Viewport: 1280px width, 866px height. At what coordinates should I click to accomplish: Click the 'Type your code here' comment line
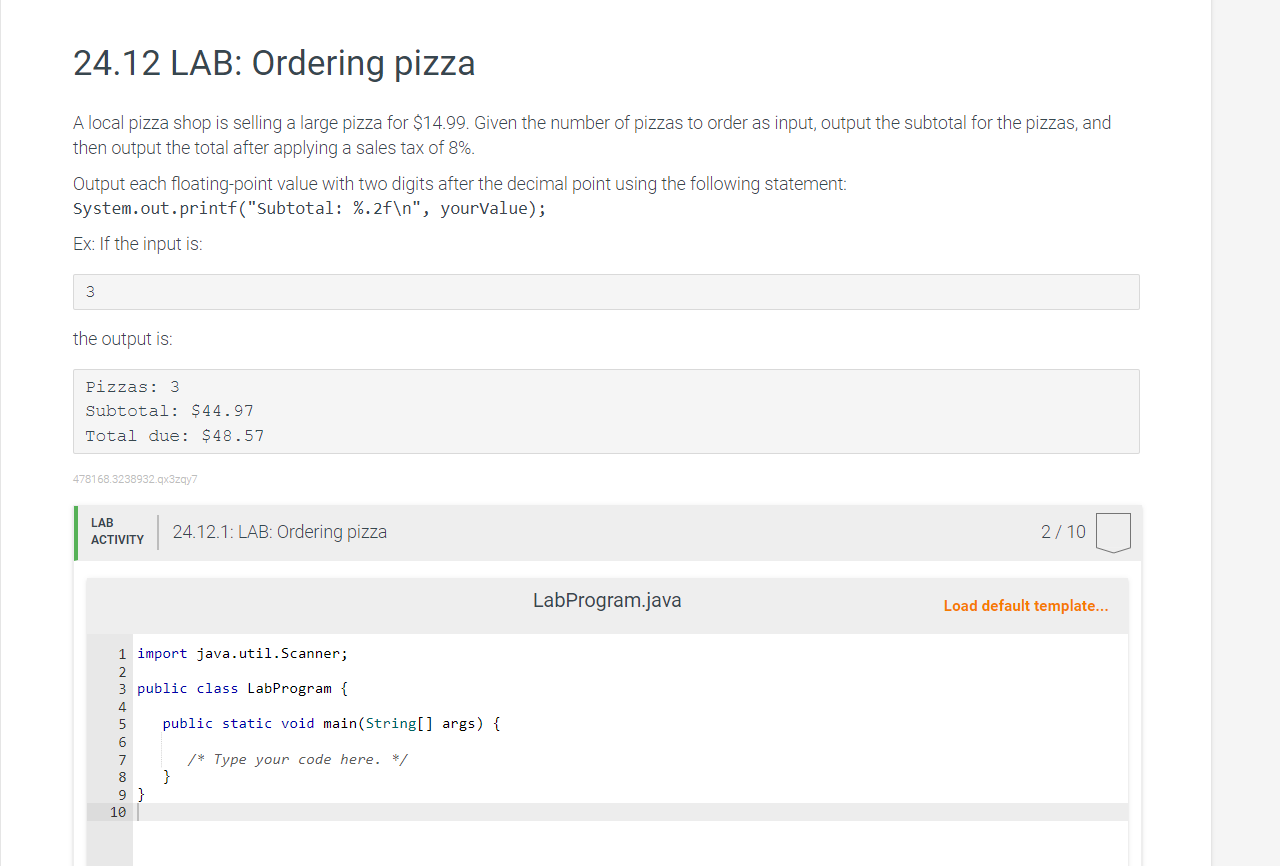(298, 760)
